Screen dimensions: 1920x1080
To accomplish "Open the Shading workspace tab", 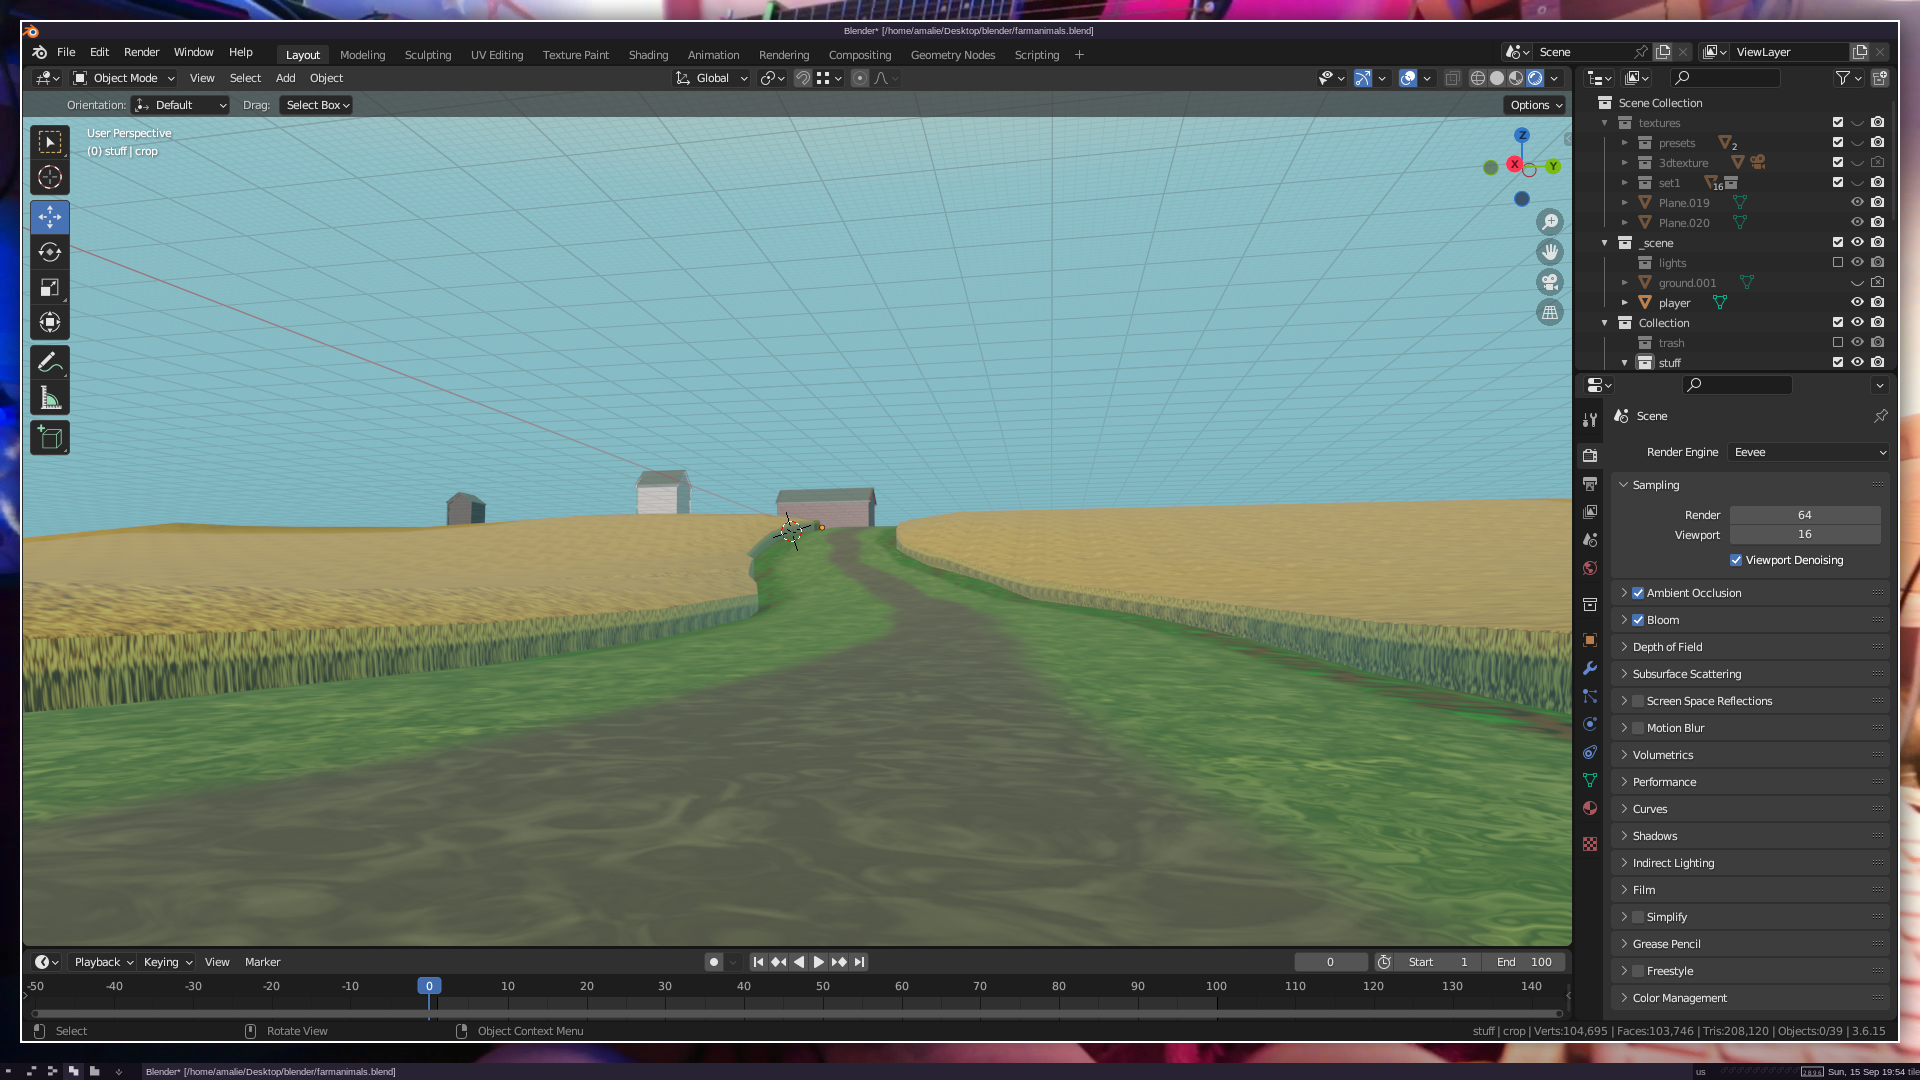I will (648, 55).
